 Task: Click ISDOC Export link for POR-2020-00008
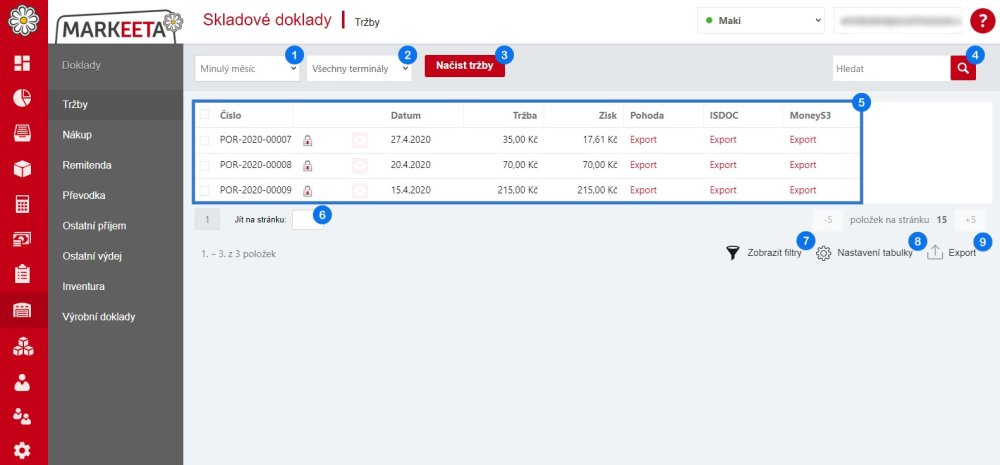(723, 165)
